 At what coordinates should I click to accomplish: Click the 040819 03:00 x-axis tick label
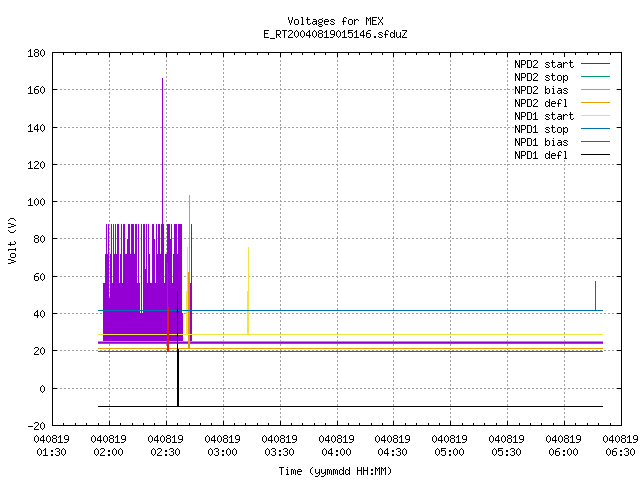point(222,446)
